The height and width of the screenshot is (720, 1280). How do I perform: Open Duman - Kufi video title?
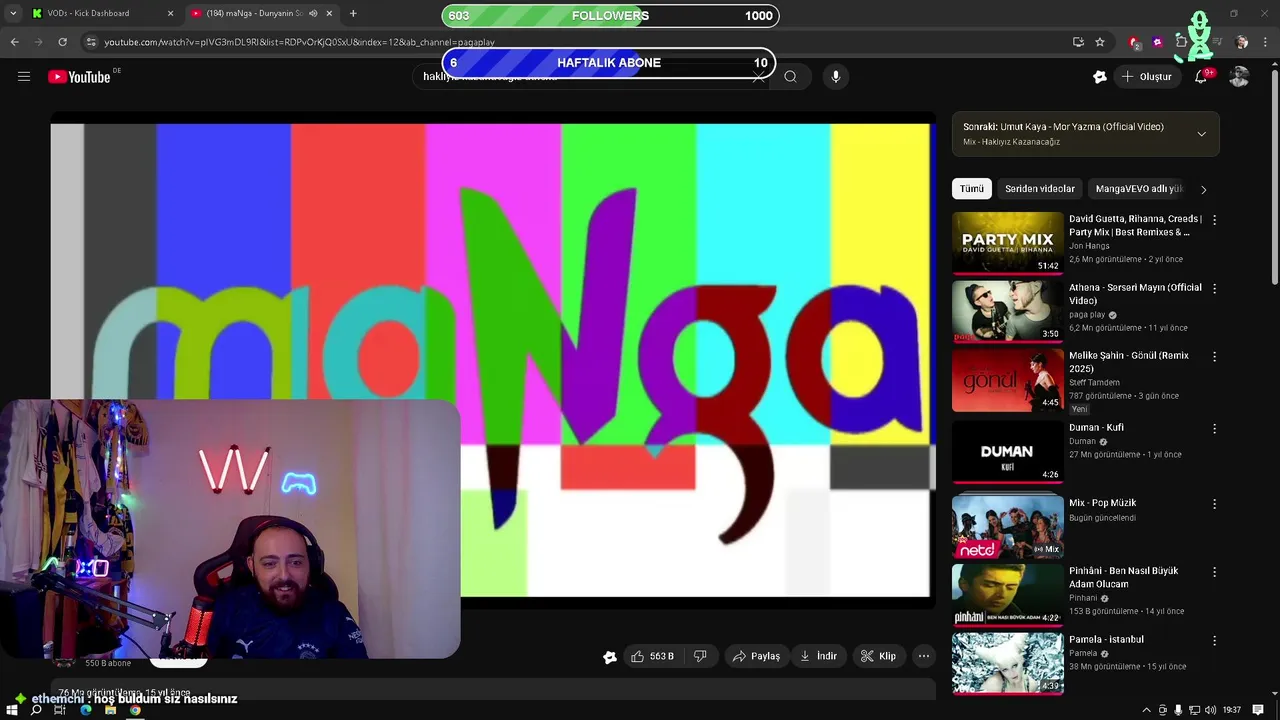[x=1096, y=427]
